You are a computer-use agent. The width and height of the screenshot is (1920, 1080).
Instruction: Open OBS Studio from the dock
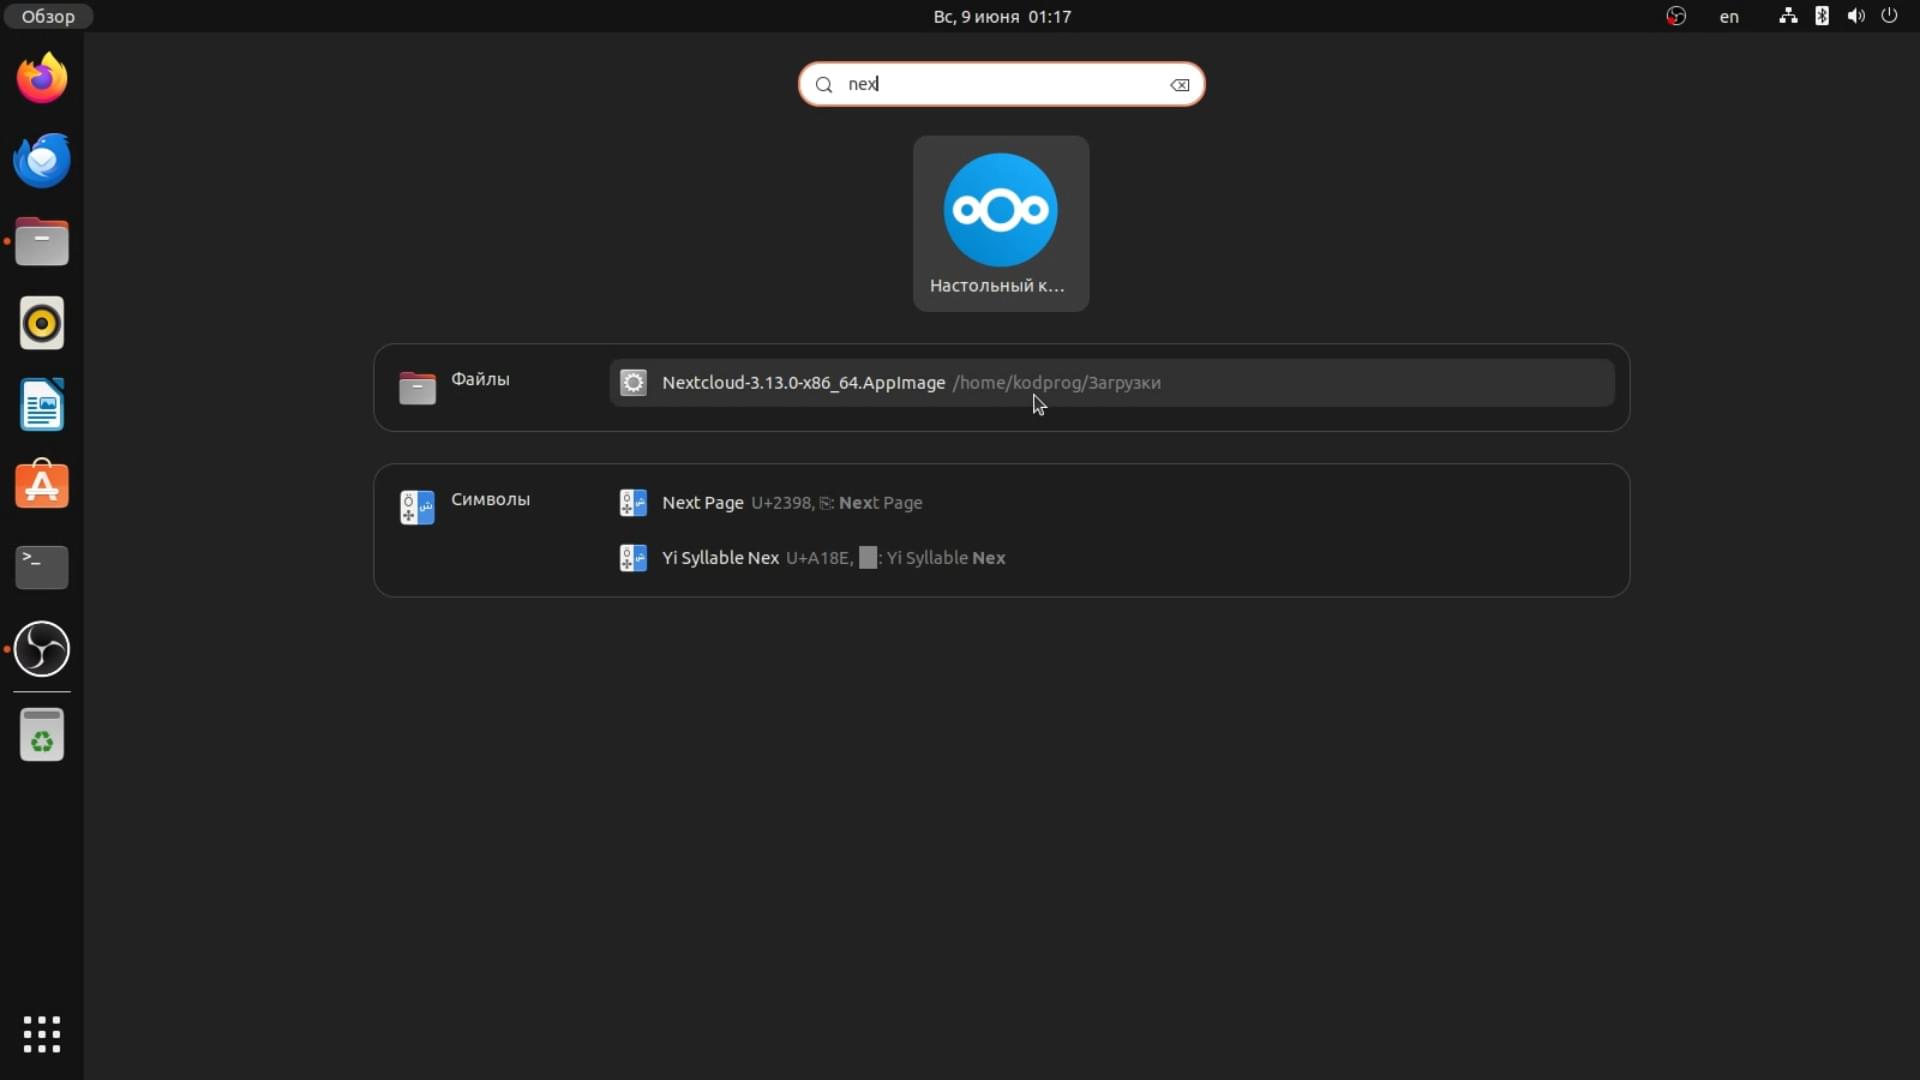(42, 649)
